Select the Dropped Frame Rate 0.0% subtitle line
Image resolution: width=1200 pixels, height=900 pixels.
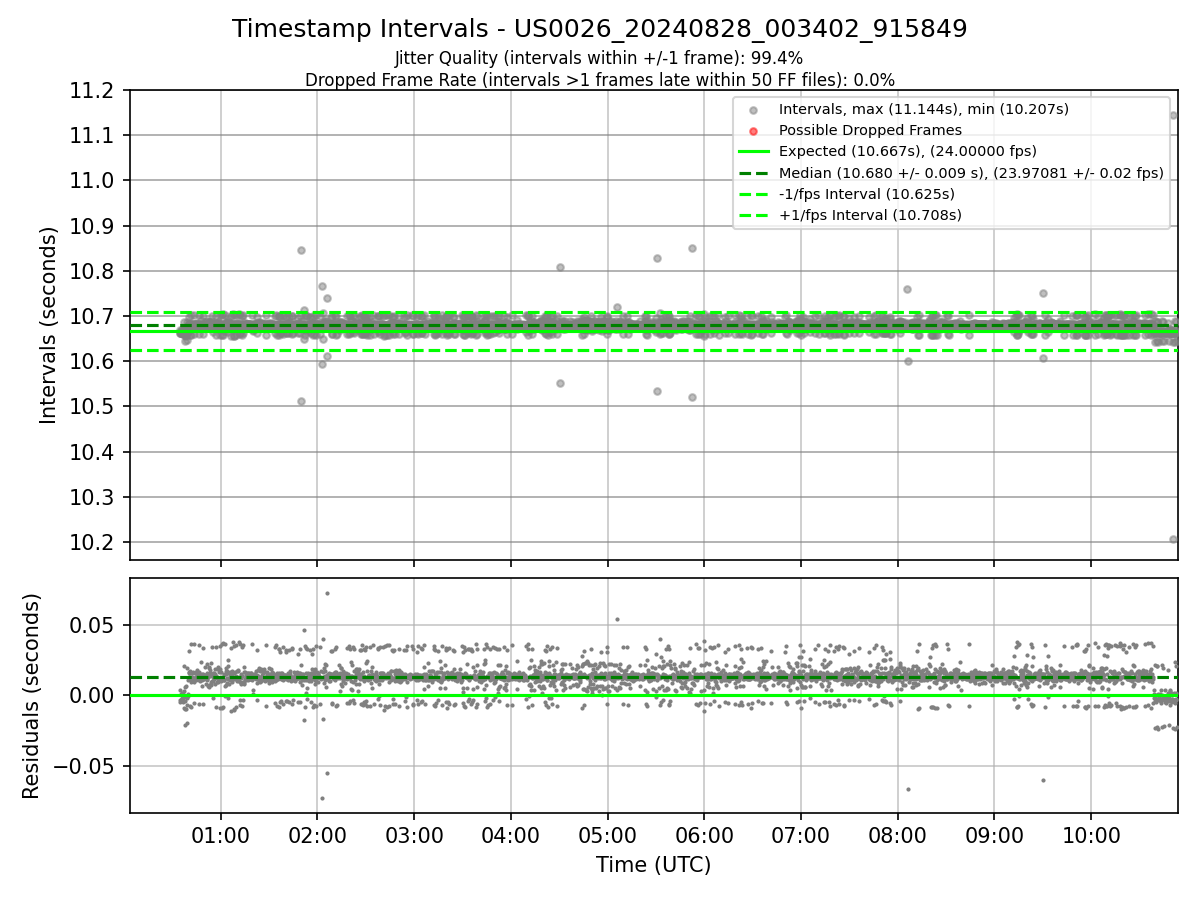(600, 80)
